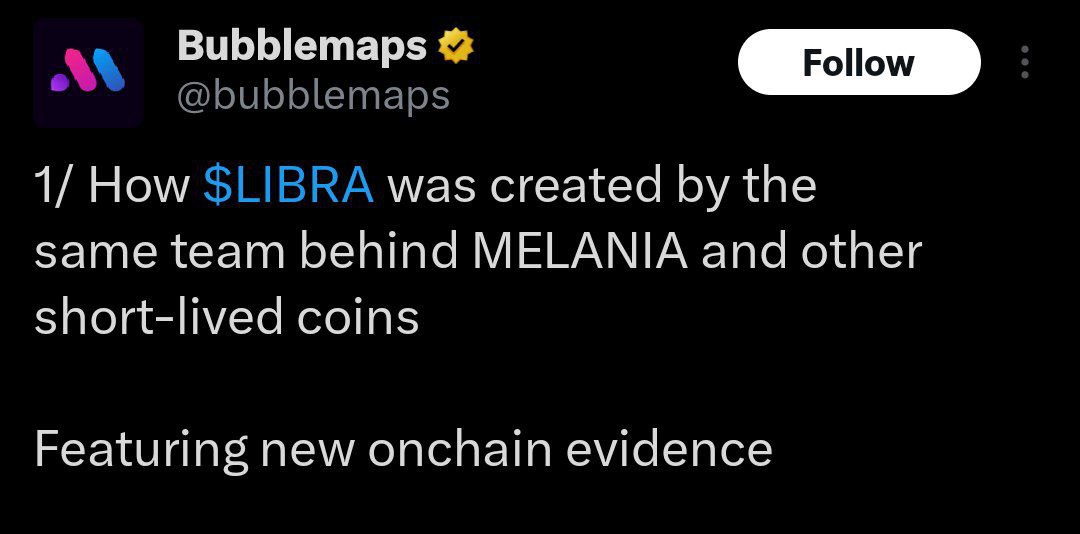Click the word MELANIA in the tweet

580,251
